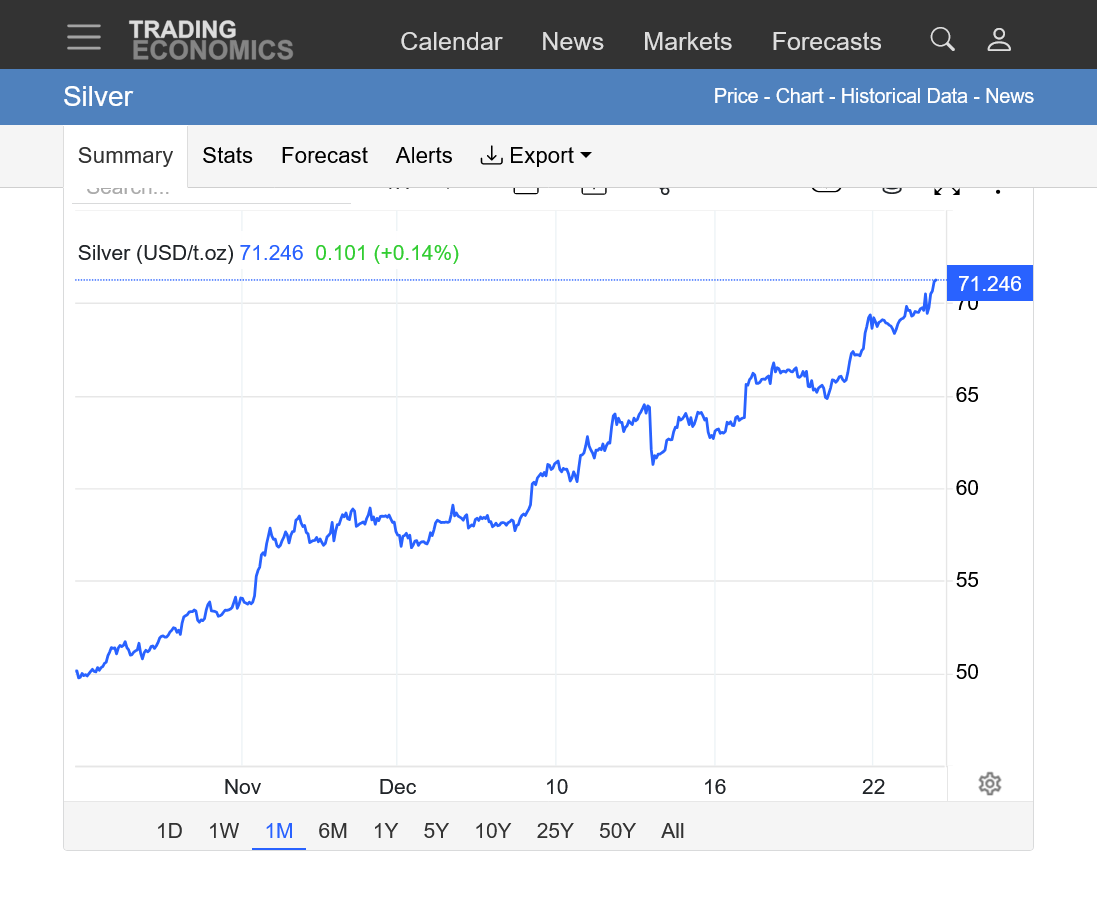Click the Chart link in blue header
1098x901 pixels.
tap(799, 97)
